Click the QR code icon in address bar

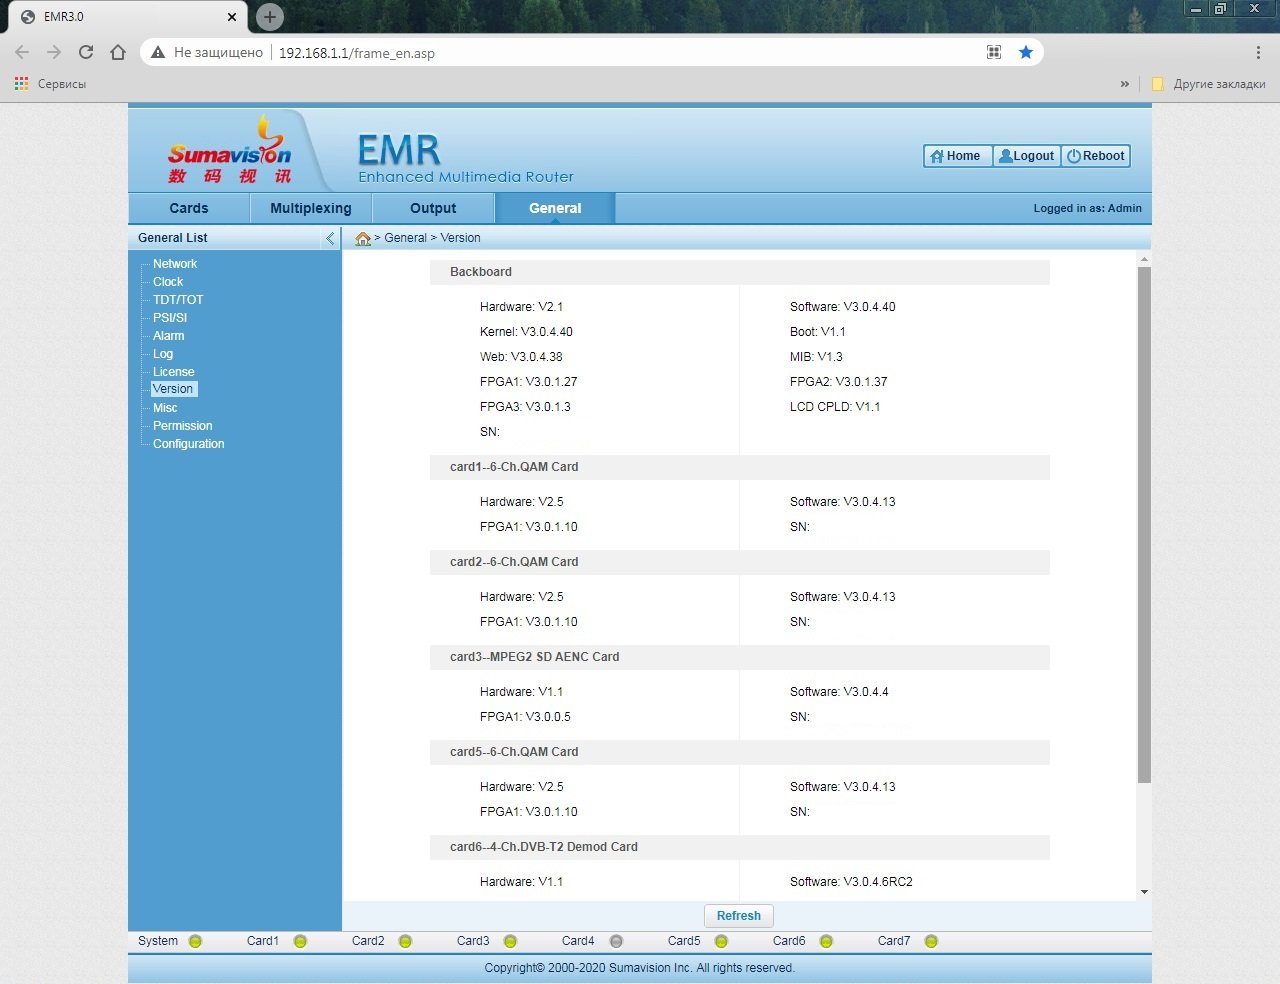click(994, 52)
